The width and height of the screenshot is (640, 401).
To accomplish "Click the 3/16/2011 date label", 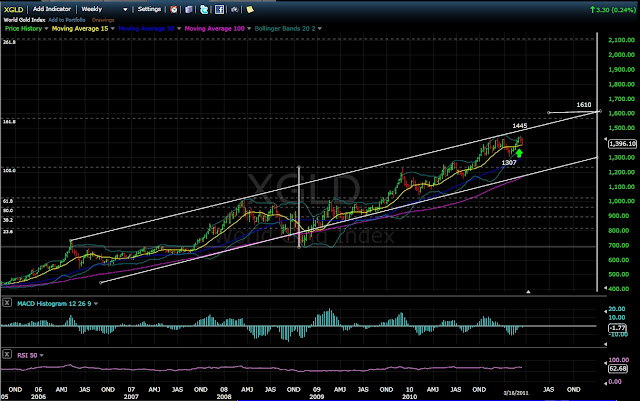I will (x=516, y=393).
